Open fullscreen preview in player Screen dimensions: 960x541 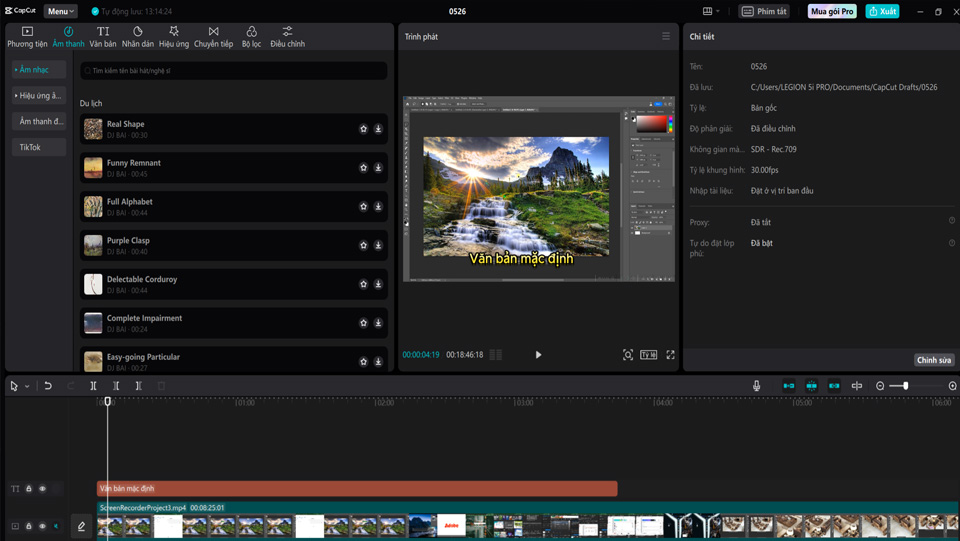(x=670, y=355)
